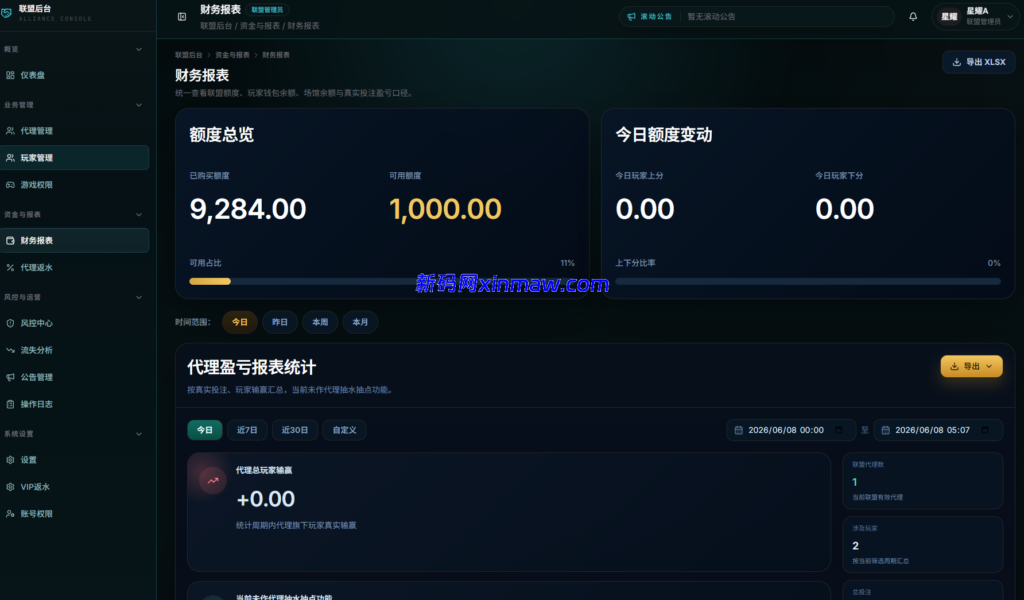
Task: Select the 财务报表 wallet icon
Action: [10, 240]
